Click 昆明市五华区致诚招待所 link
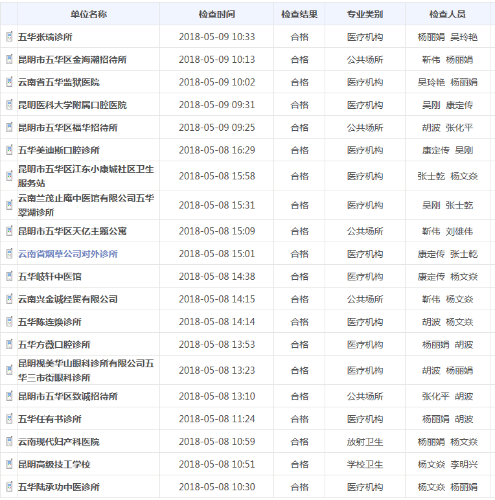 click(68, 396)
